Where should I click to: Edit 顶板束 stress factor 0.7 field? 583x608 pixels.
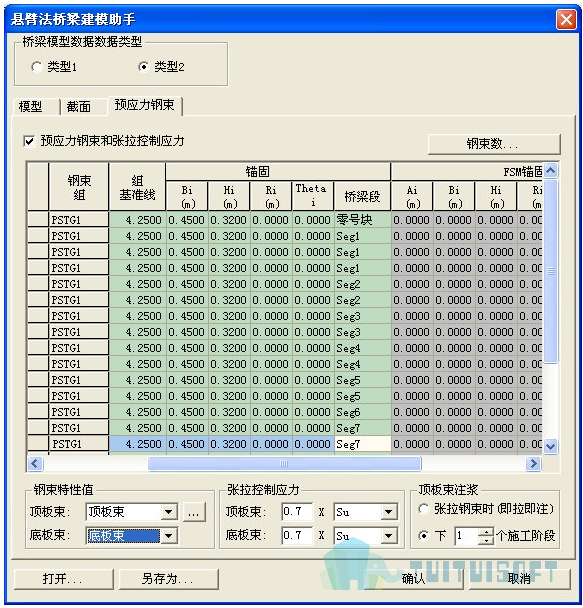[297, 512]
